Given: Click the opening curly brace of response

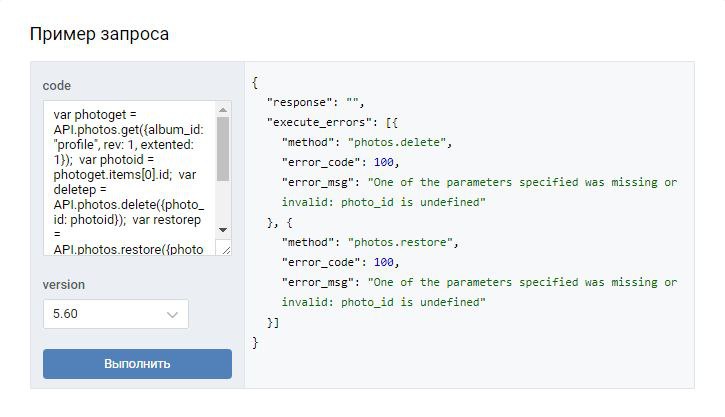Looking at the screenshot, I should (x=256, y=82).
